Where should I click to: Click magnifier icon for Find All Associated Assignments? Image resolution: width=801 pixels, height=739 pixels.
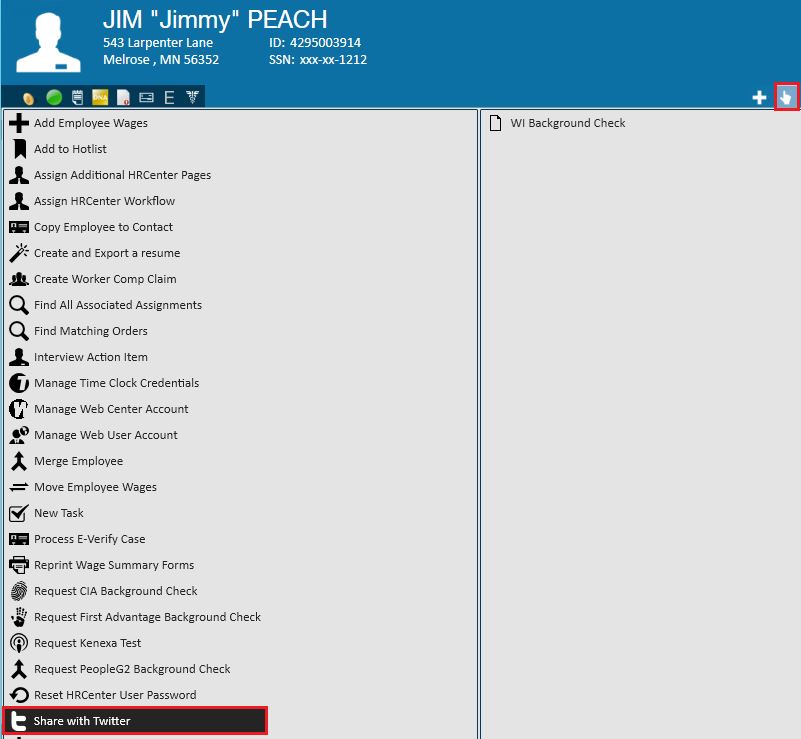tap(19, 305)
